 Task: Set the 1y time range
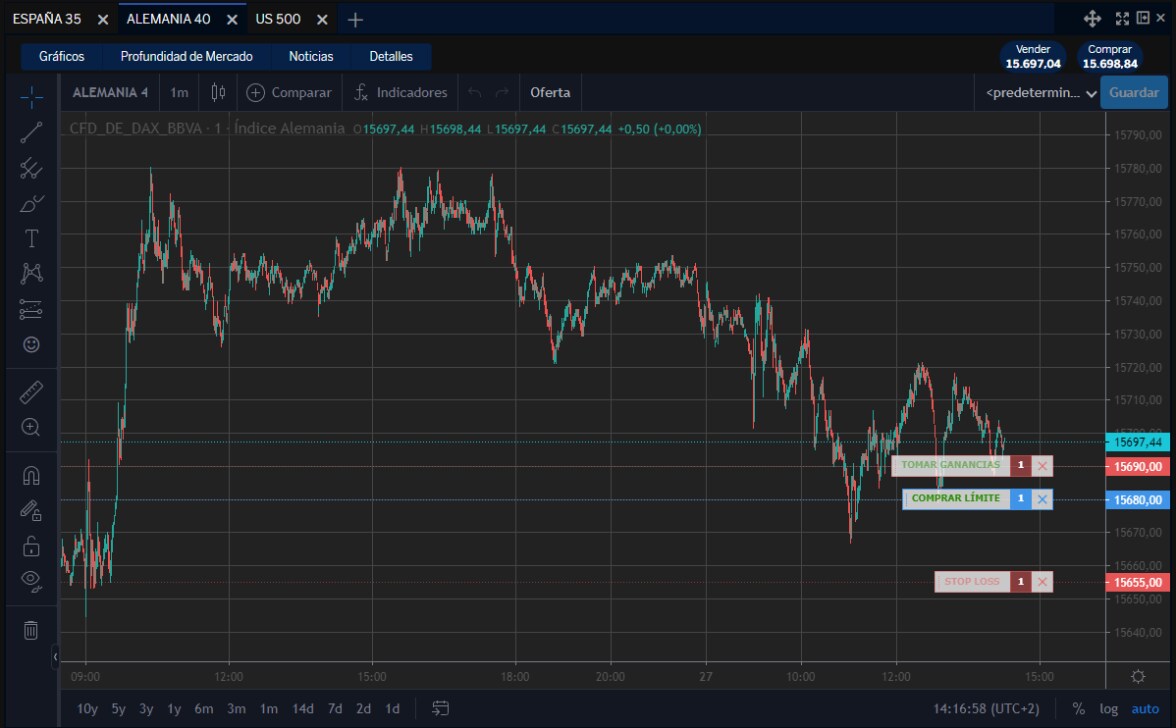pyautogui.click(x=174, y=709)
